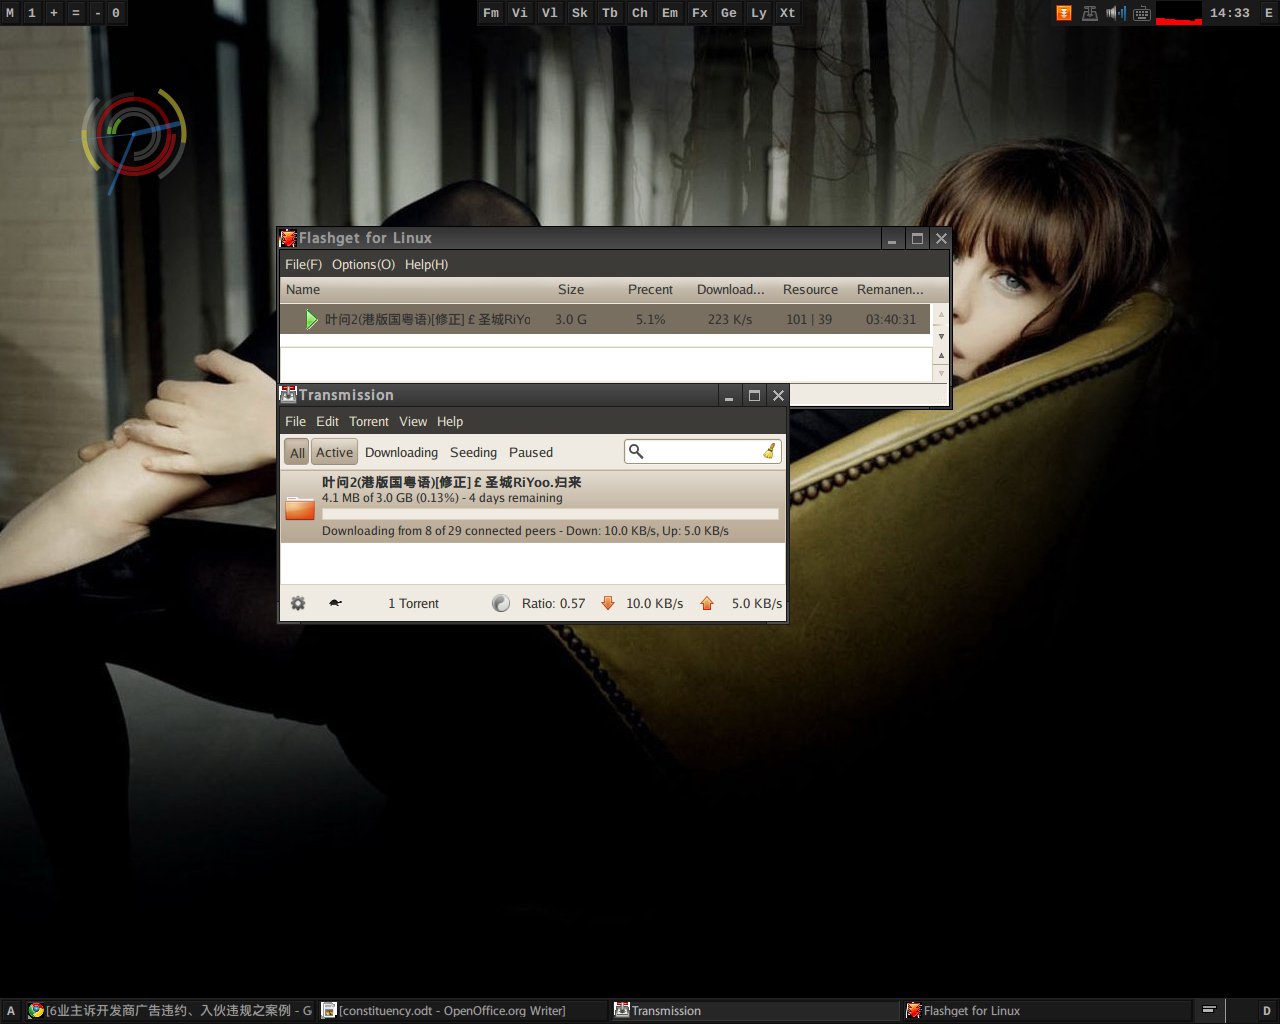Click the torrent title in Transmission list
The height and width of the screenshot is (1024, 1280).
[x=451, y=482]
